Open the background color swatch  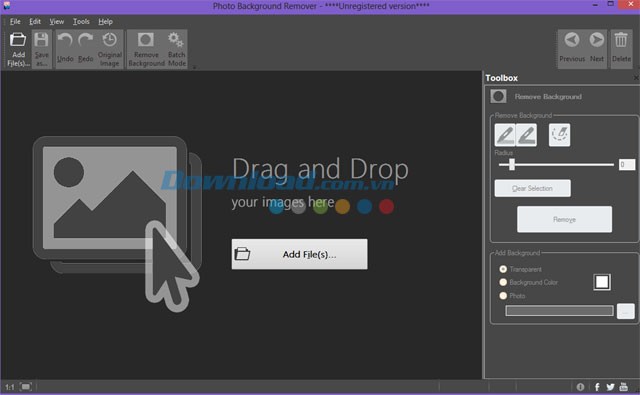point(602,282)
